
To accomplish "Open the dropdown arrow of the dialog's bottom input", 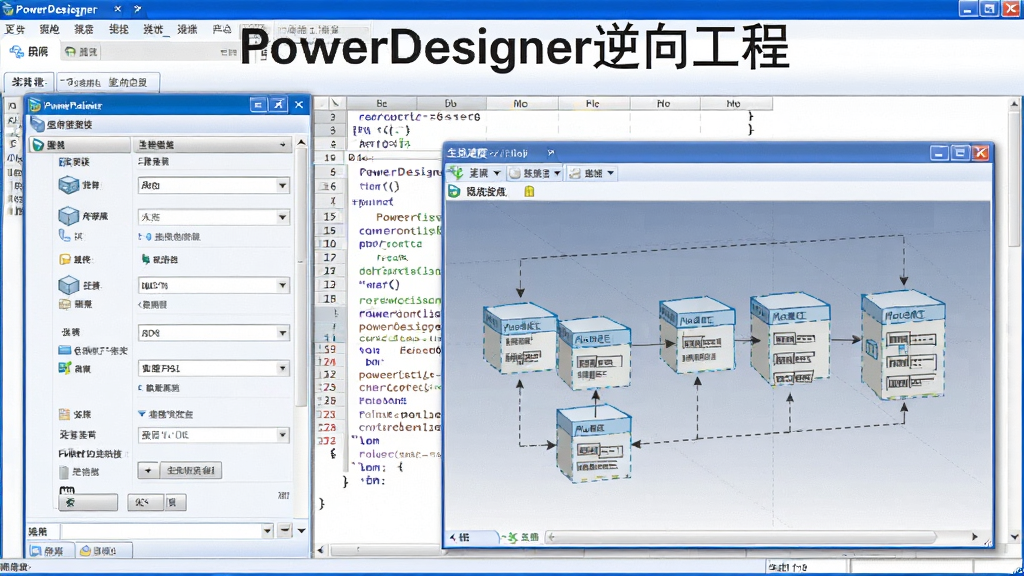I will [x=267, y=531].
